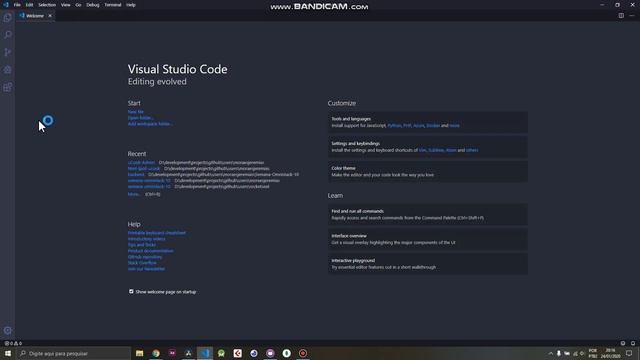Click 'more' link in Tools and languages
This screenshot has height=360, width=640.
tap(454, 126)
